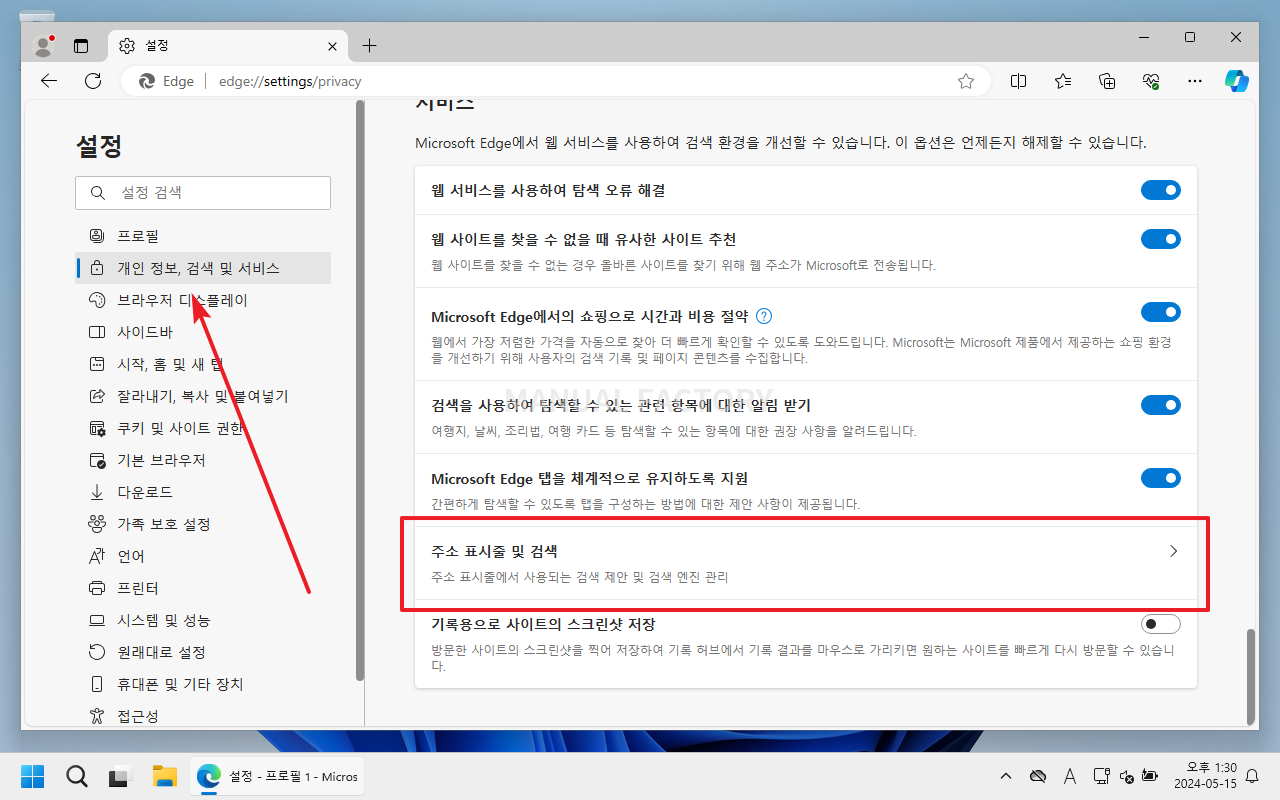Toggle 관련 항목에 대한 알림 받기 switch
This screenshot has width=1280, height=800.
1160,405
